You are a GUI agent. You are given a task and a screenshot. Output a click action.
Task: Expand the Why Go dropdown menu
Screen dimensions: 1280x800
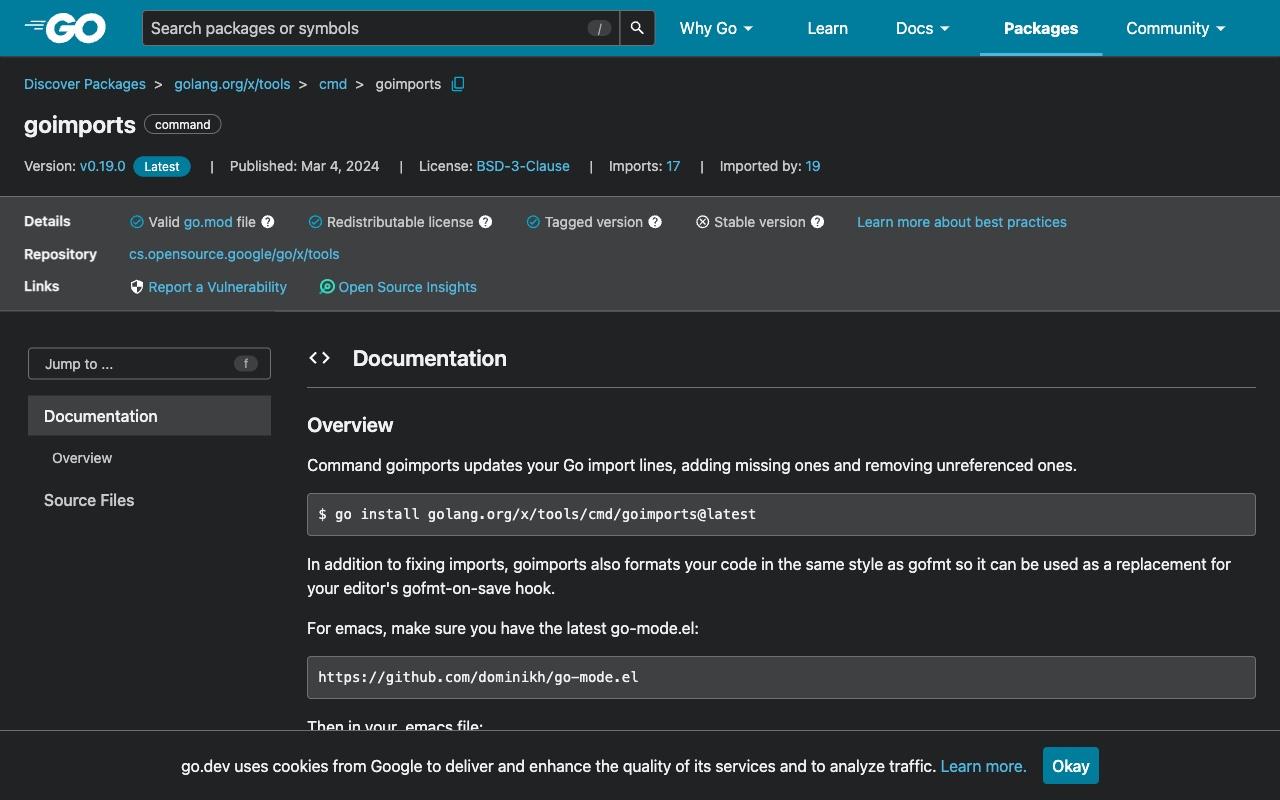tap(716, 28)
